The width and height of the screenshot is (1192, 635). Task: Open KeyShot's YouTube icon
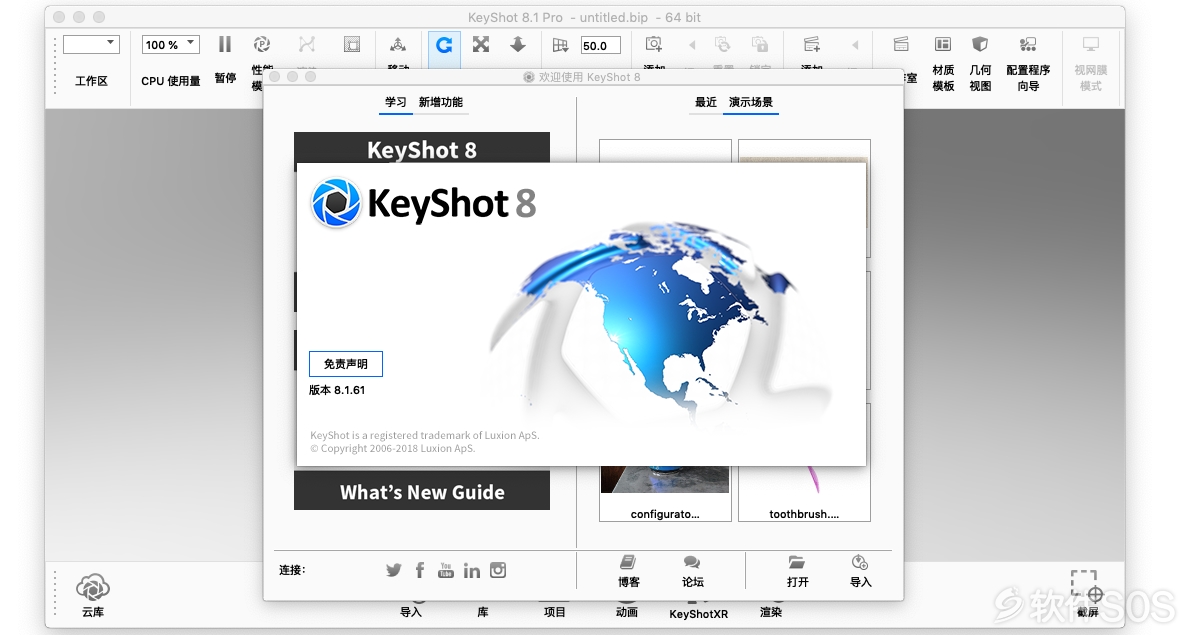click(445, 570)
